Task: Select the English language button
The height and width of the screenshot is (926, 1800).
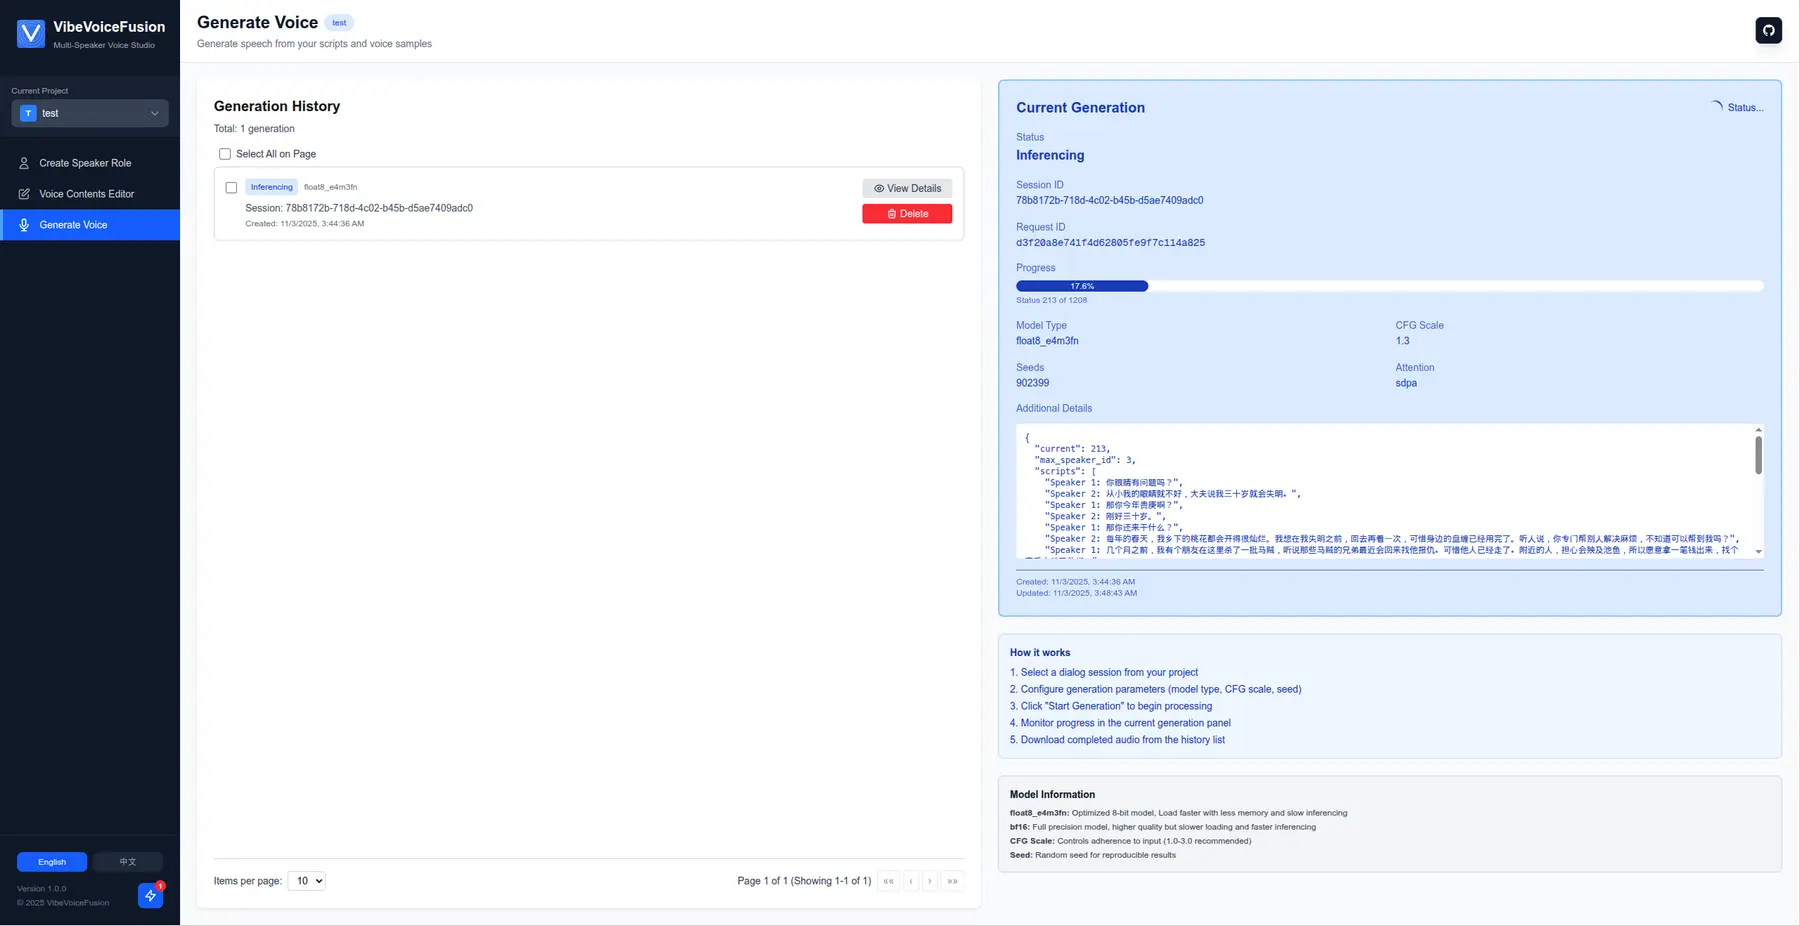Action: click(x=52, y=862)
